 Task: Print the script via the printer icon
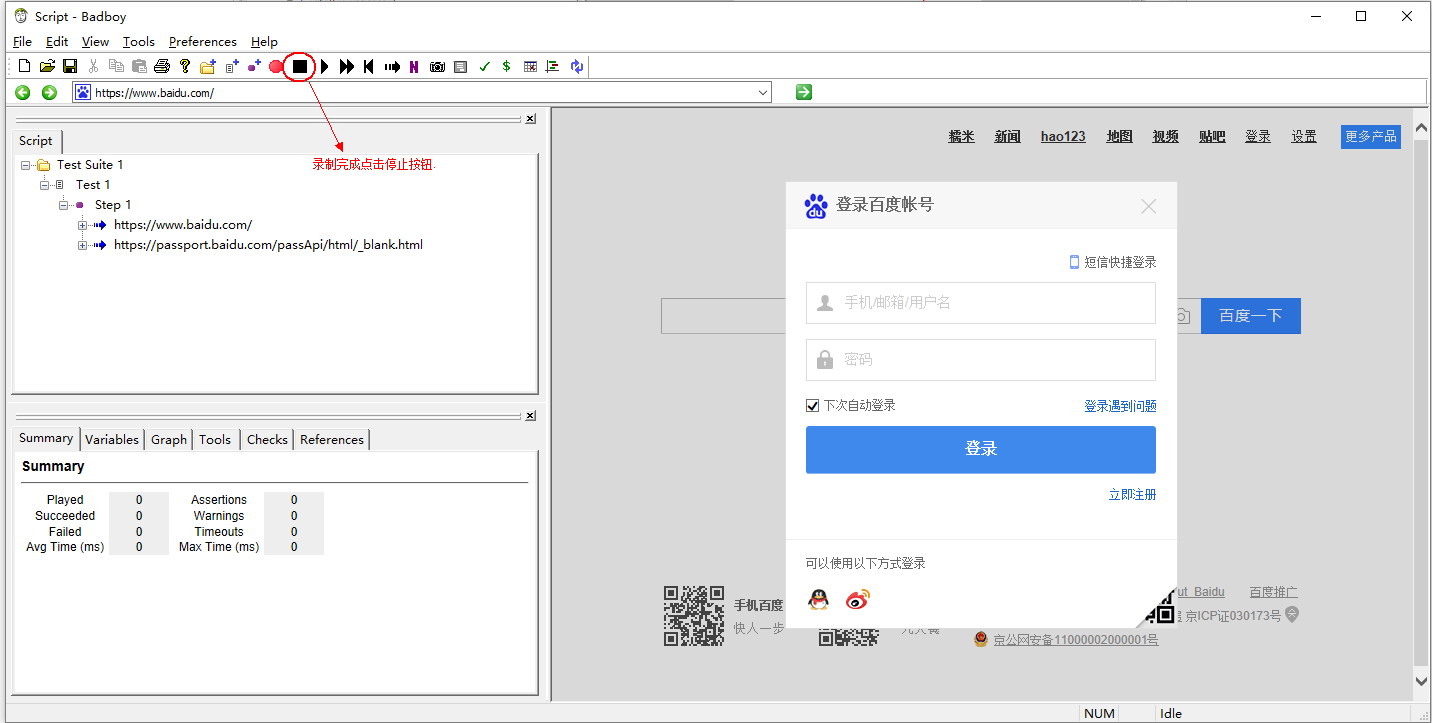click(x=162, y=66)
